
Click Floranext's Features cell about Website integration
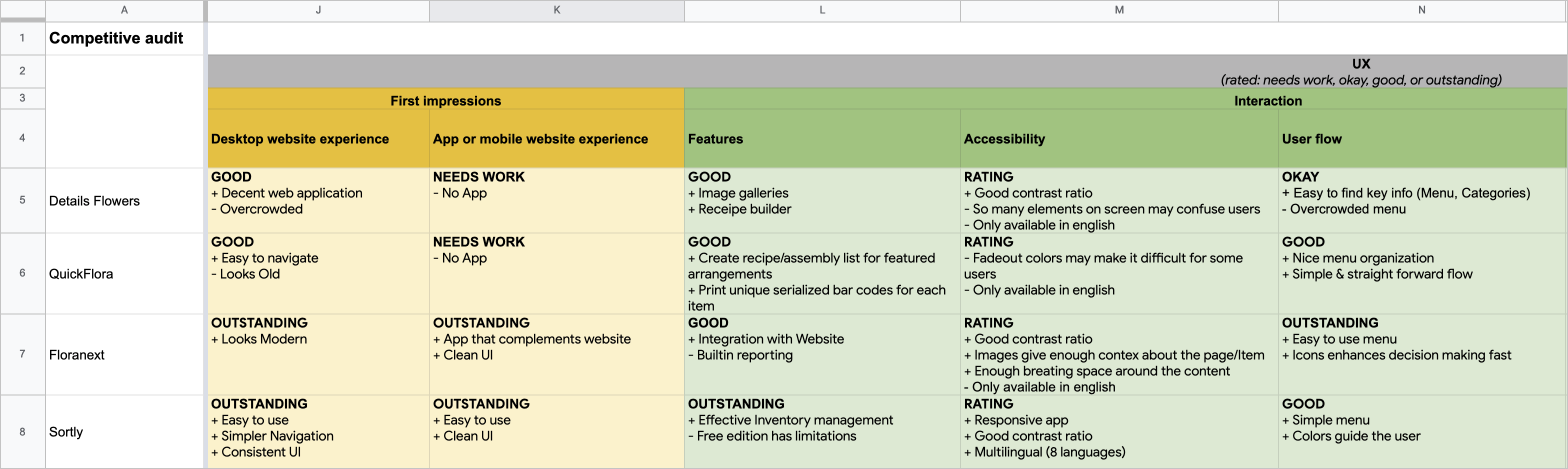tap(821, 354)
